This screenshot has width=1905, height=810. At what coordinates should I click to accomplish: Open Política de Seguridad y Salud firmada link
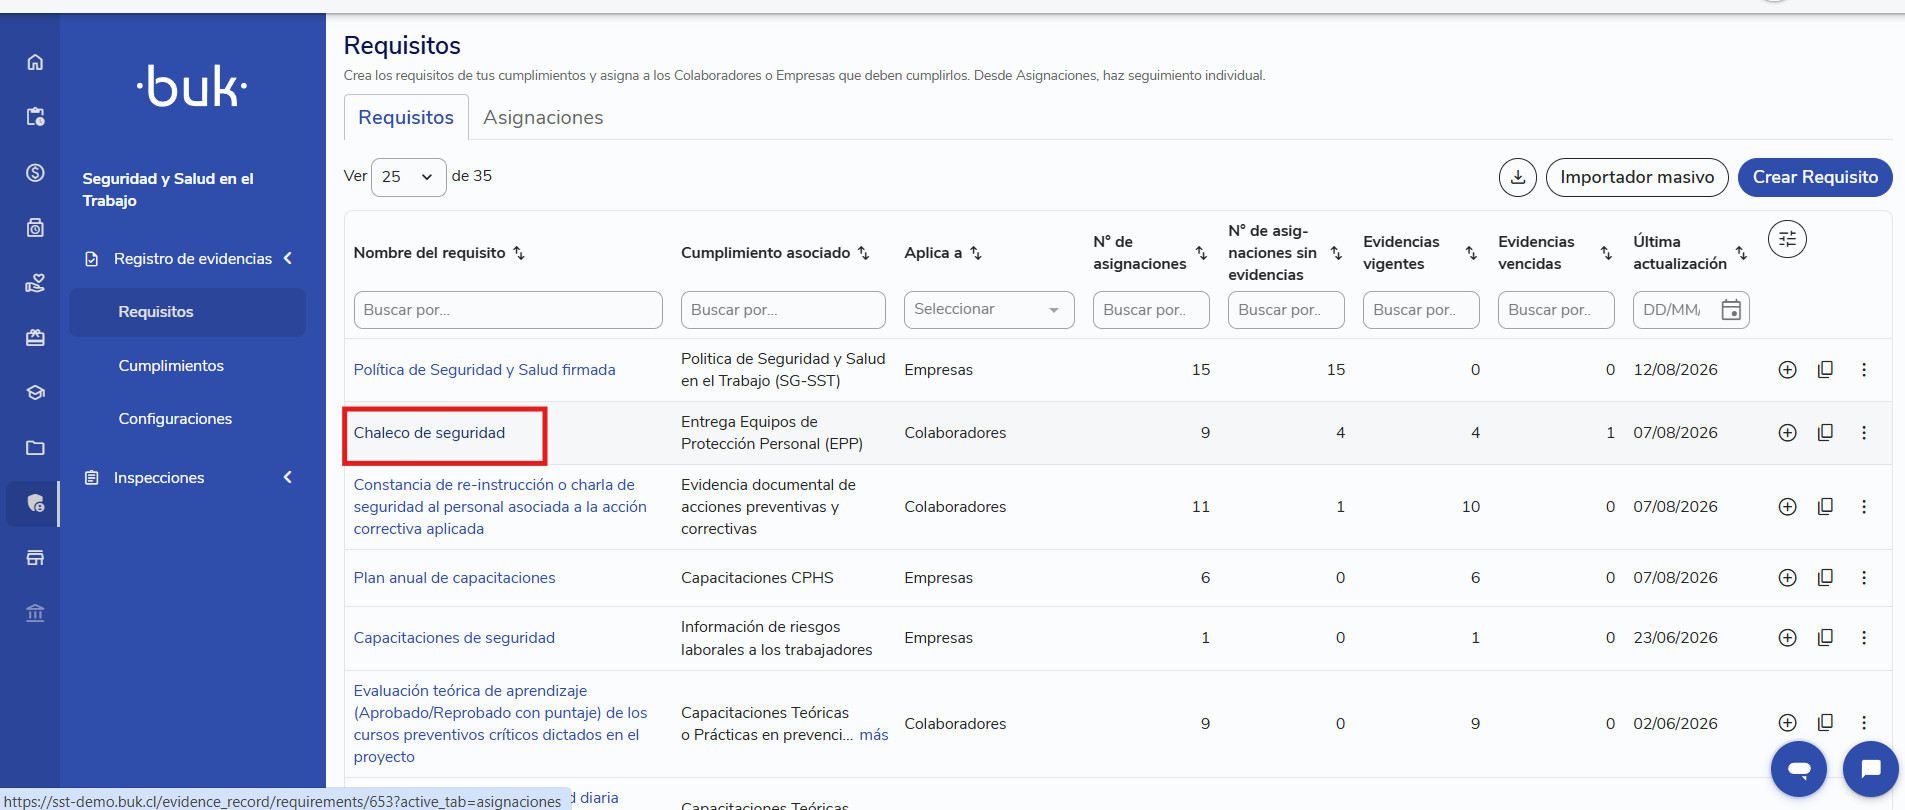(x=484, y=370)
